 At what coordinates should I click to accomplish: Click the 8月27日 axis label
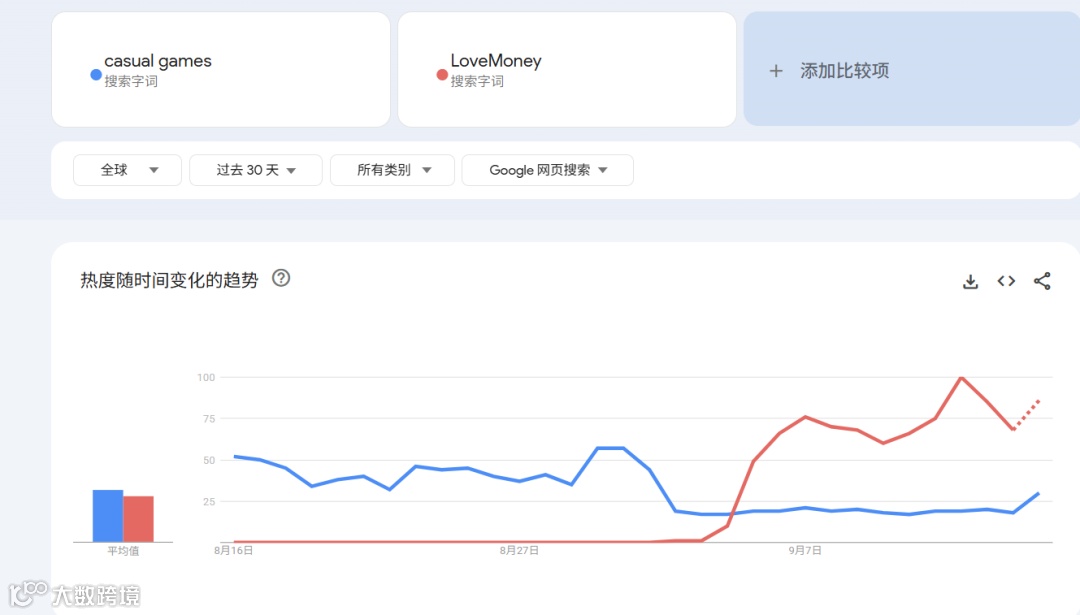pos(519,550)
